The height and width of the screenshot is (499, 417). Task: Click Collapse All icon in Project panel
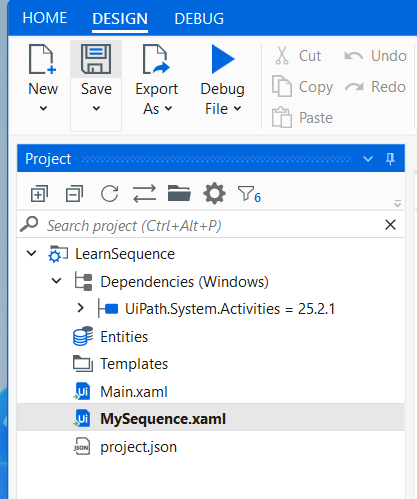(x=74, y=194)
